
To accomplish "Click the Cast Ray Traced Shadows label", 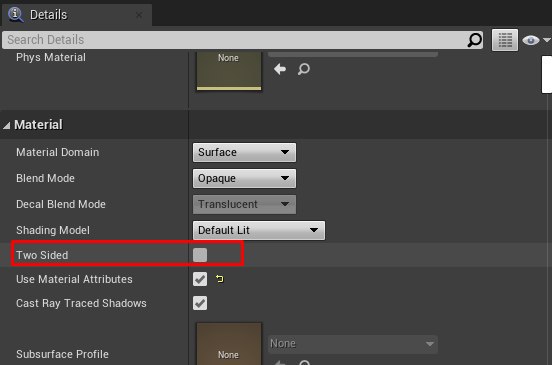I will 81,303.
